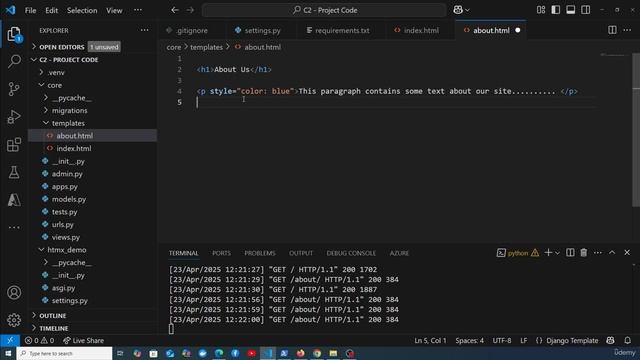
Task: Split the terminal panel
Action: coord(570,253)
